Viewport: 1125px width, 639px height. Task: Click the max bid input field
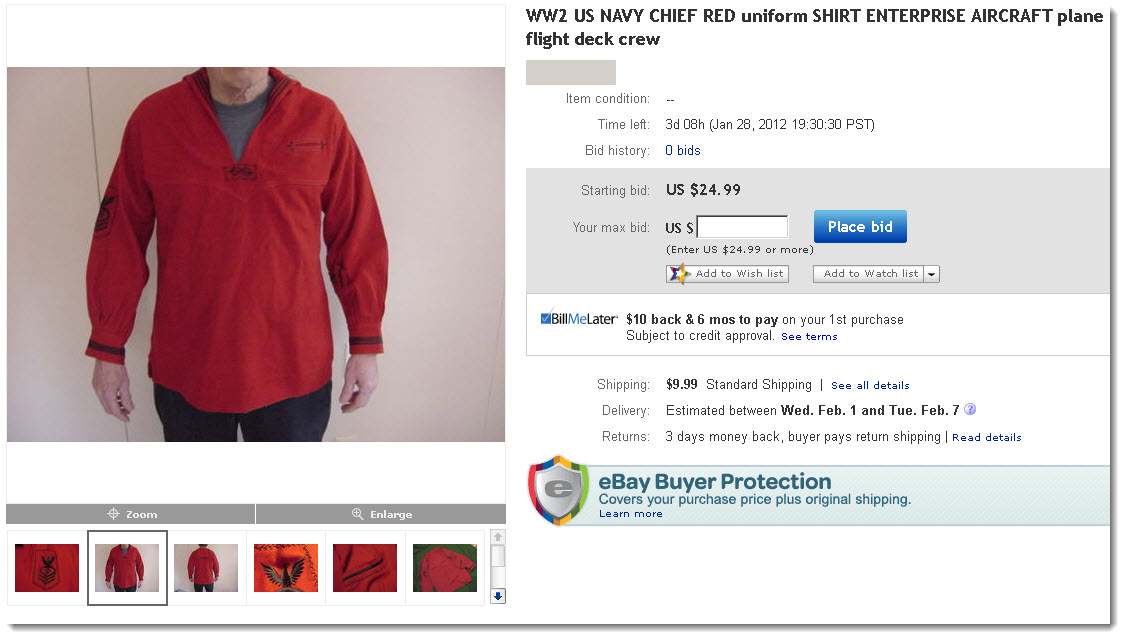[742, 227]
